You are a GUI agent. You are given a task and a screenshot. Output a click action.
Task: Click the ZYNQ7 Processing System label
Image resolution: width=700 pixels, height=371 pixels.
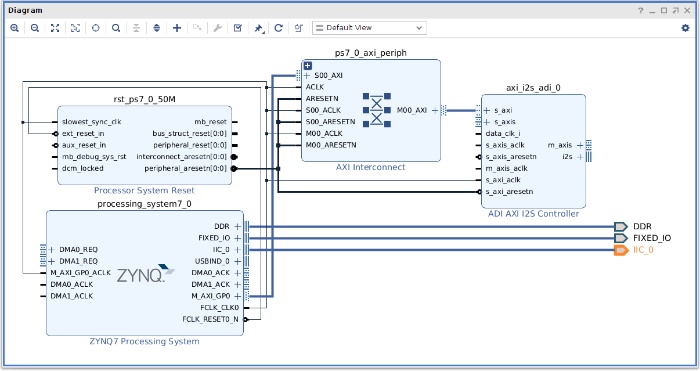tap(145, 342)
